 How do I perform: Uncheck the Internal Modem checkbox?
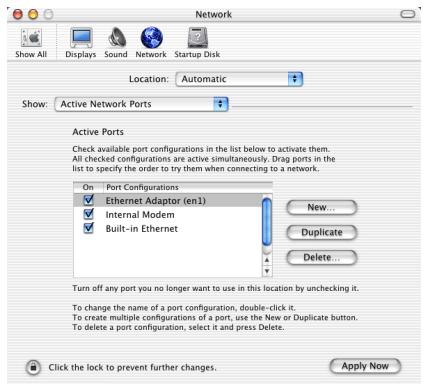pos(89,214)
